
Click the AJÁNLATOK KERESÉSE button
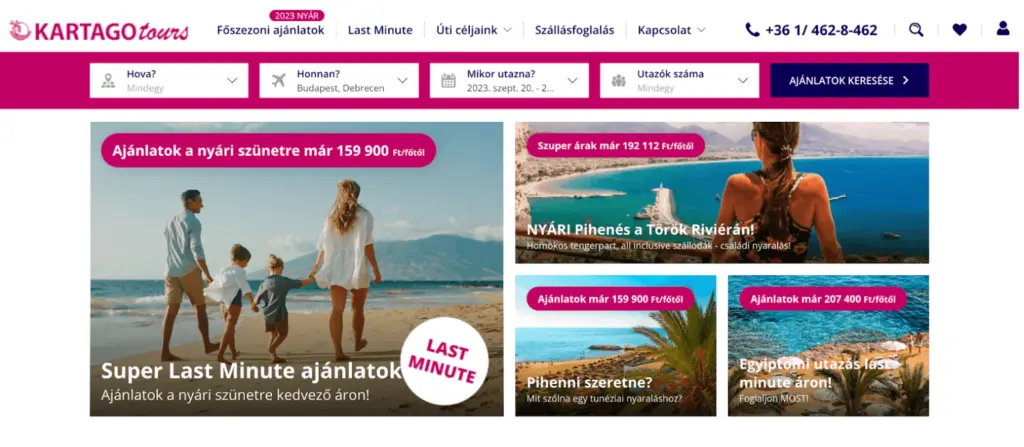(x=849, y=80)
